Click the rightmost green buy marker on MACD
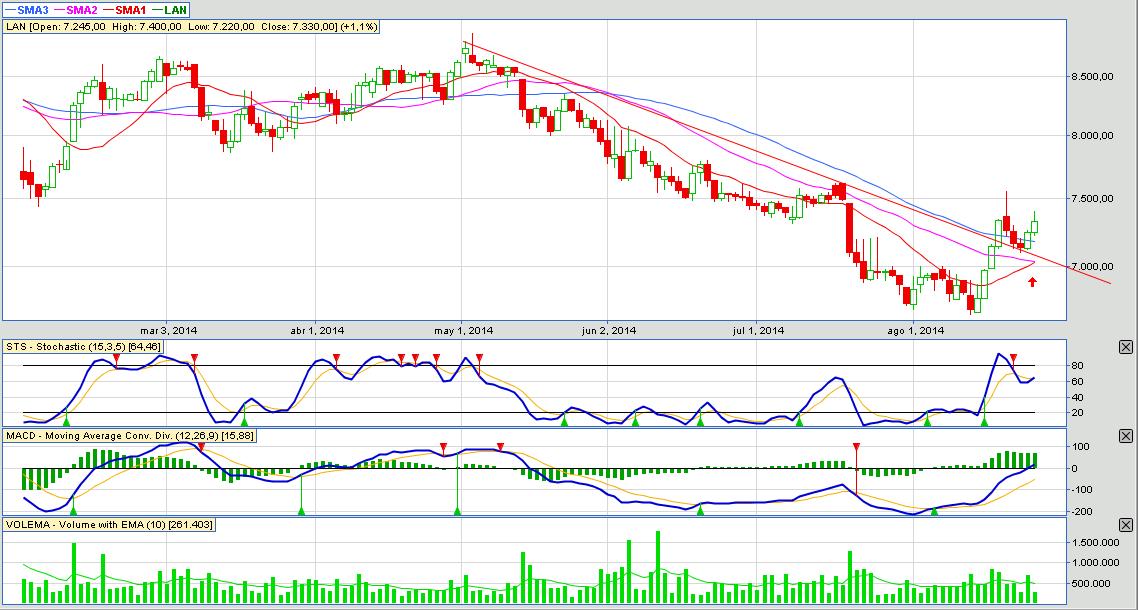This screenshot has width=1138, height=610. [x=935, y=511]
